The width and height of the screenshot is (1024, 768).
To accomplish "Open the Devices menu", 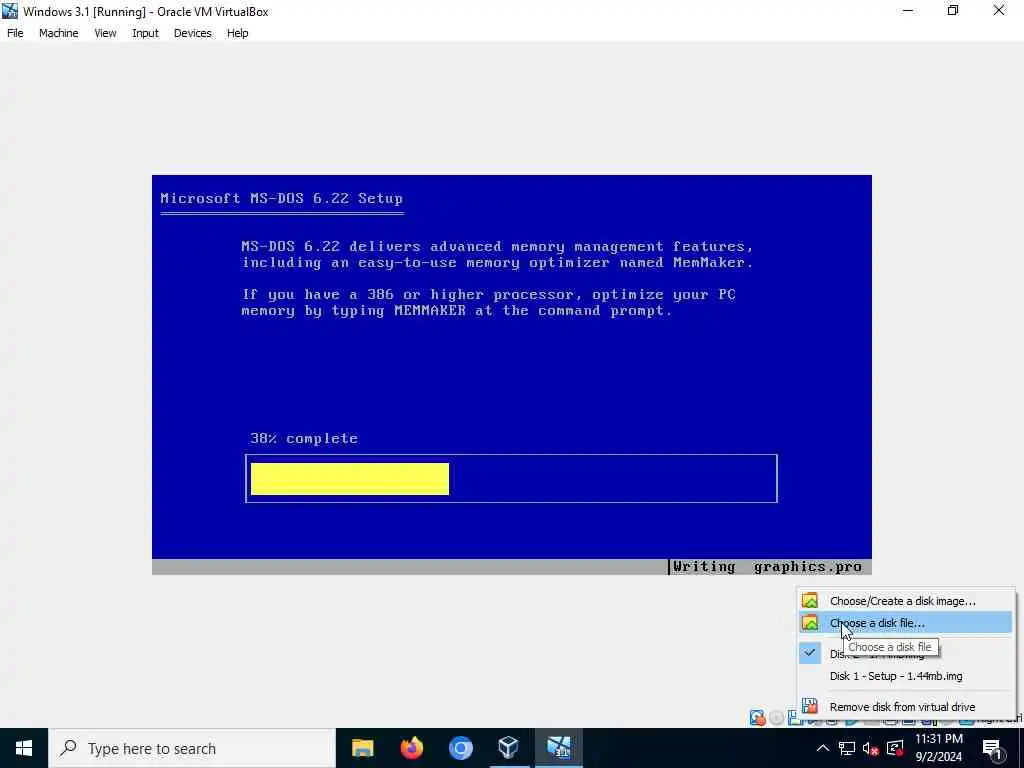I will tap(193, 33).
